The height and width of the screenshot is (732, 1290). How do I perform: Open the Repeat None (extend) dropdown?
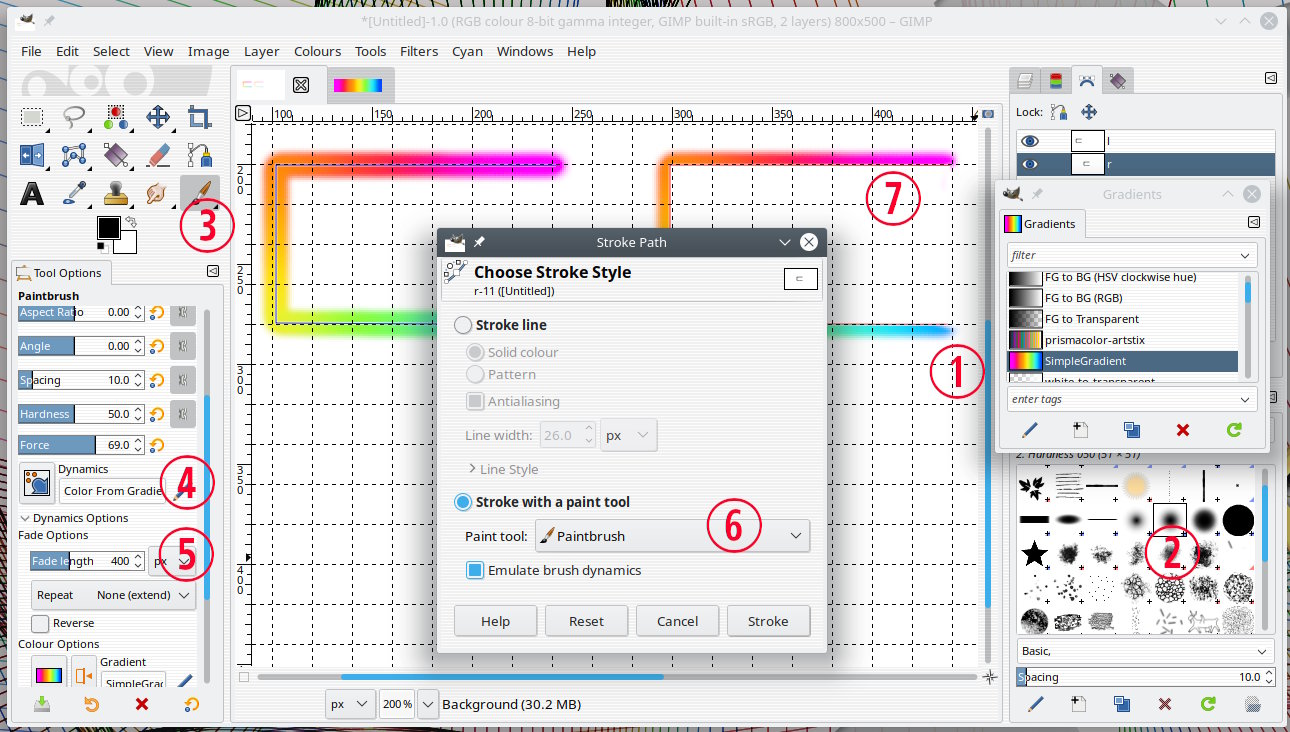click(x=114, y=595)
